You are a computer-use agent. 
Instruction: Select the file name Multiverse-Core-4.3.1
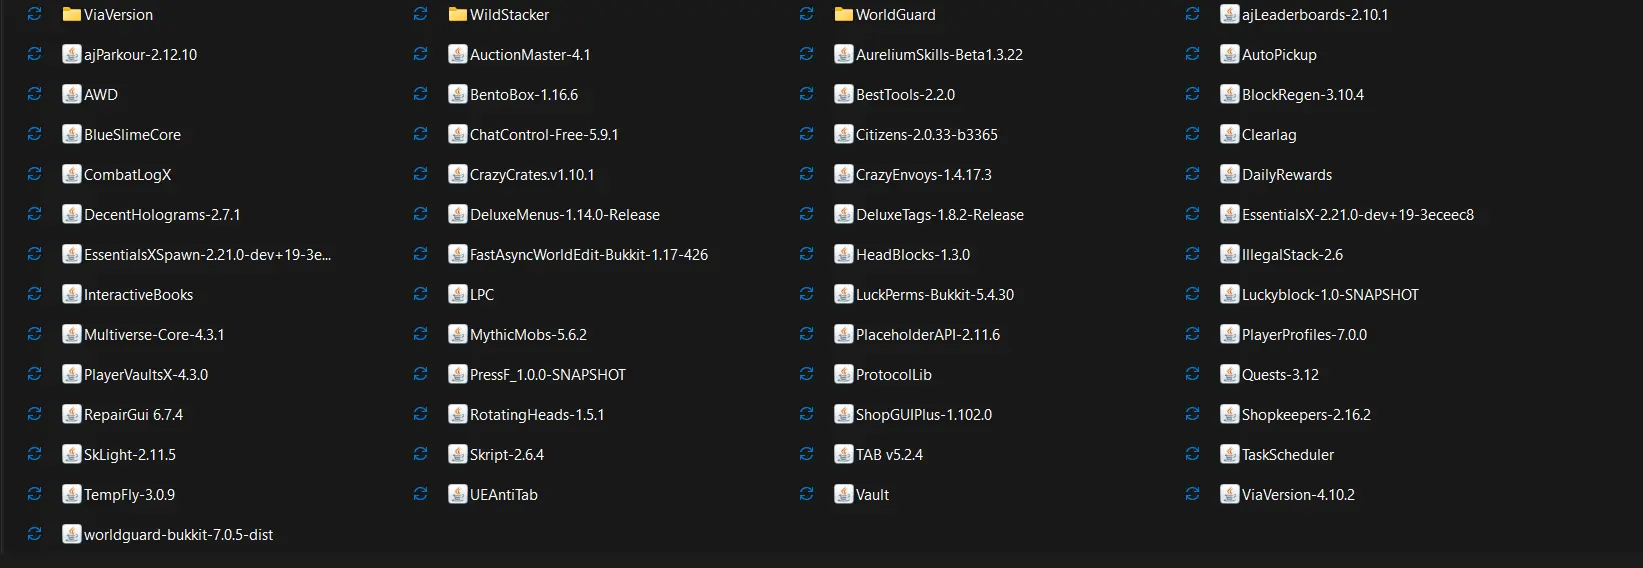click(x=154, y=335)
